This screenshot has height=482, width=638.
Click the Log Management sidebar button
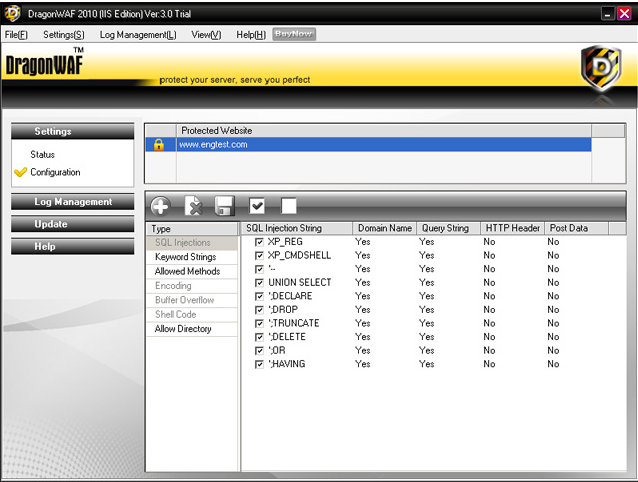pos(72,202)
